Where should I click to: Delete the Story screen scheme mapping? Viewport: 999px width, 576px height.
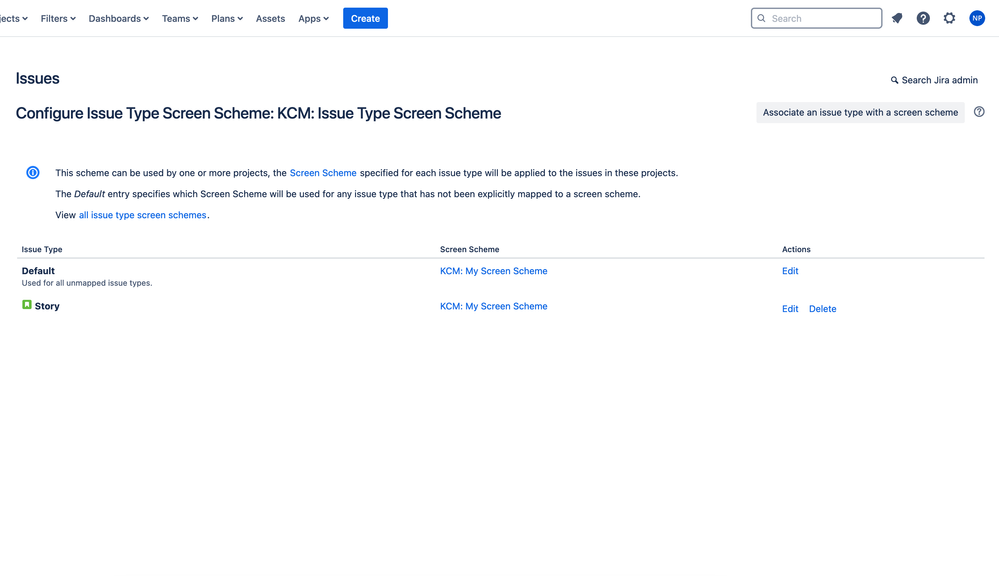(822, 308)
